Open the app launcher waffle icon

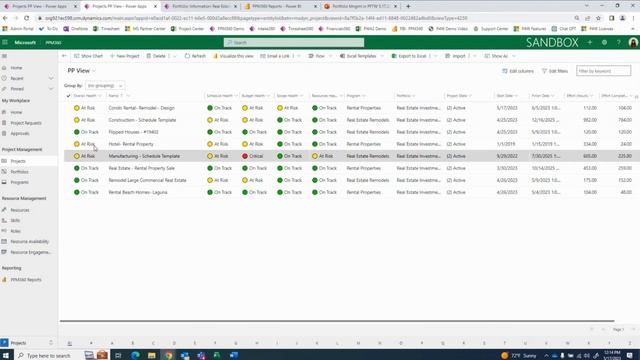[x=5, y=42]
